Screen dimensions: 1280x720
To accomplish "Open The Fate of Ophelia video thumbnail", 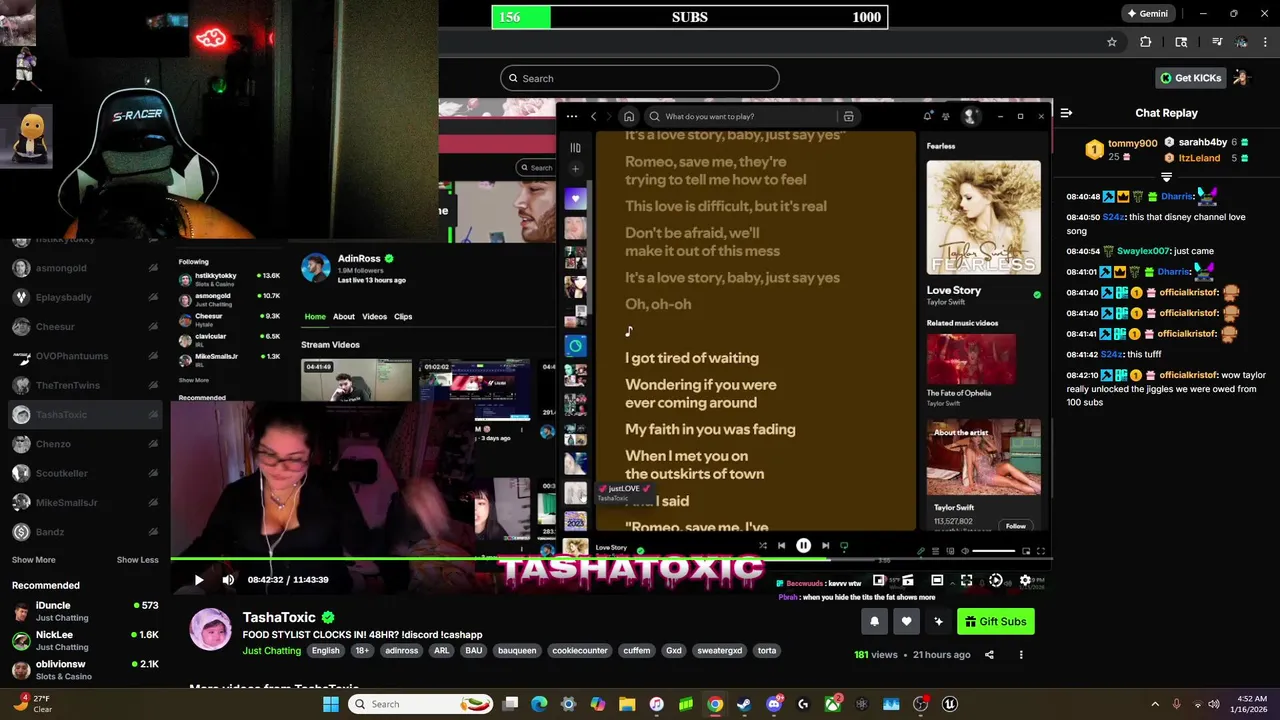I will coord(971,359).
